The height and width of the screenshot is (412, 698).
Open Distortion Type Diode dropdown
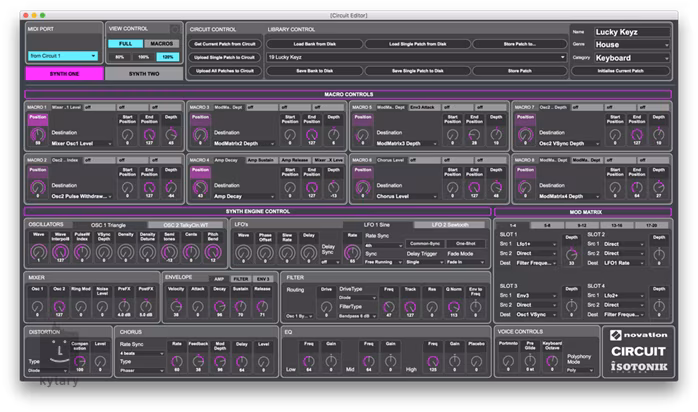pos(48,370)
